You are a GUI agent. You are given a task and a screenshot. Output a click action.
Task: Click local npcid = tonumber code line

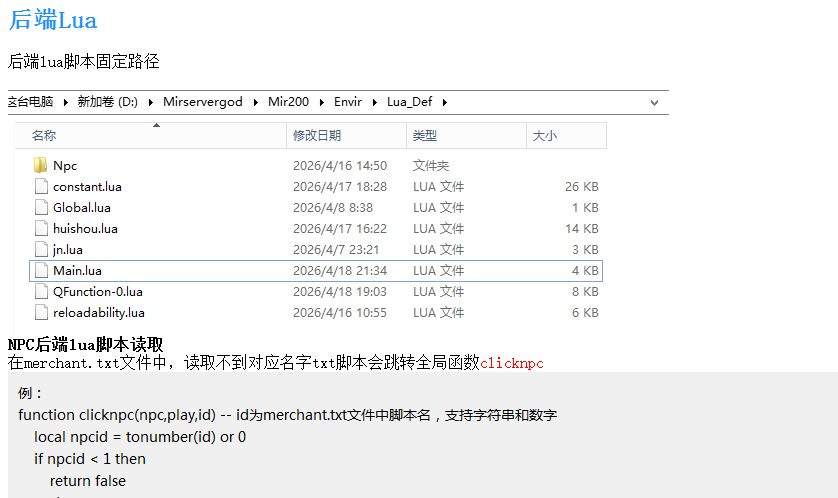[140, 437]
